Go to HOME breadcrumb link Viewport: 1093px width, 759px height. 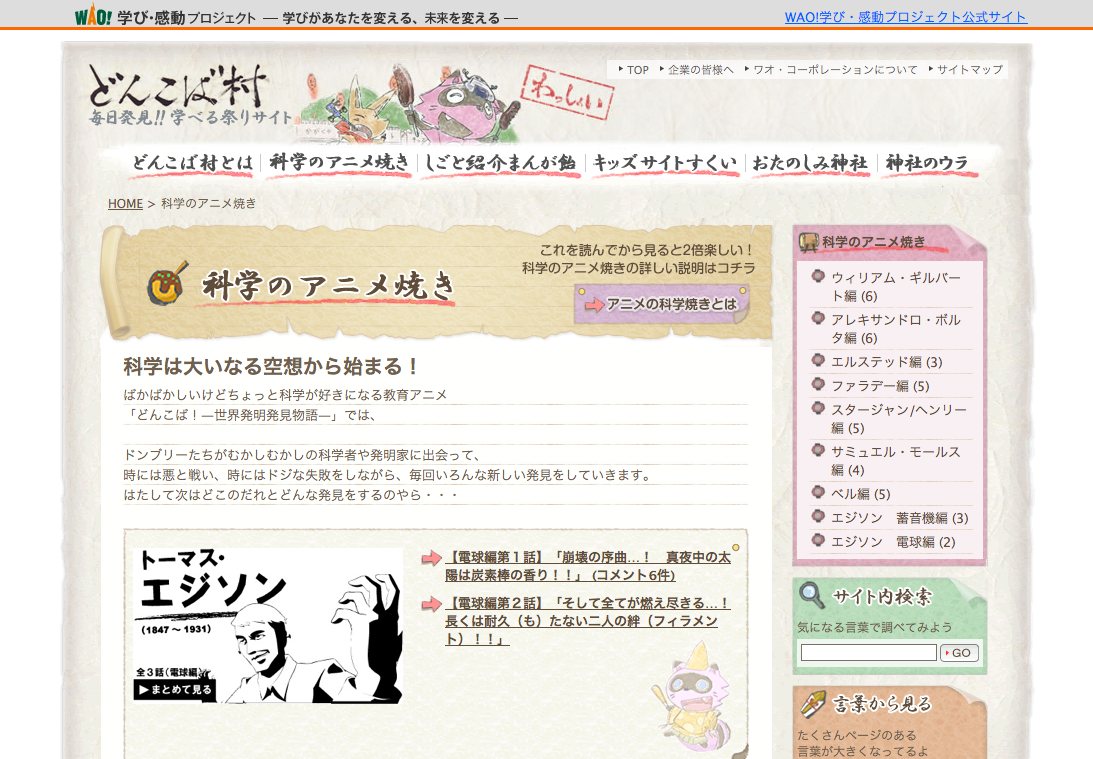(x=125, y=204)
